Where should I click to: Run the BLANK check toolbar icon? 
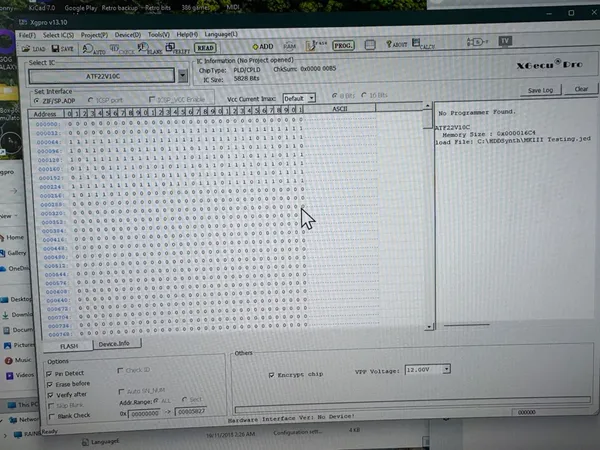(x=150, y=49)
